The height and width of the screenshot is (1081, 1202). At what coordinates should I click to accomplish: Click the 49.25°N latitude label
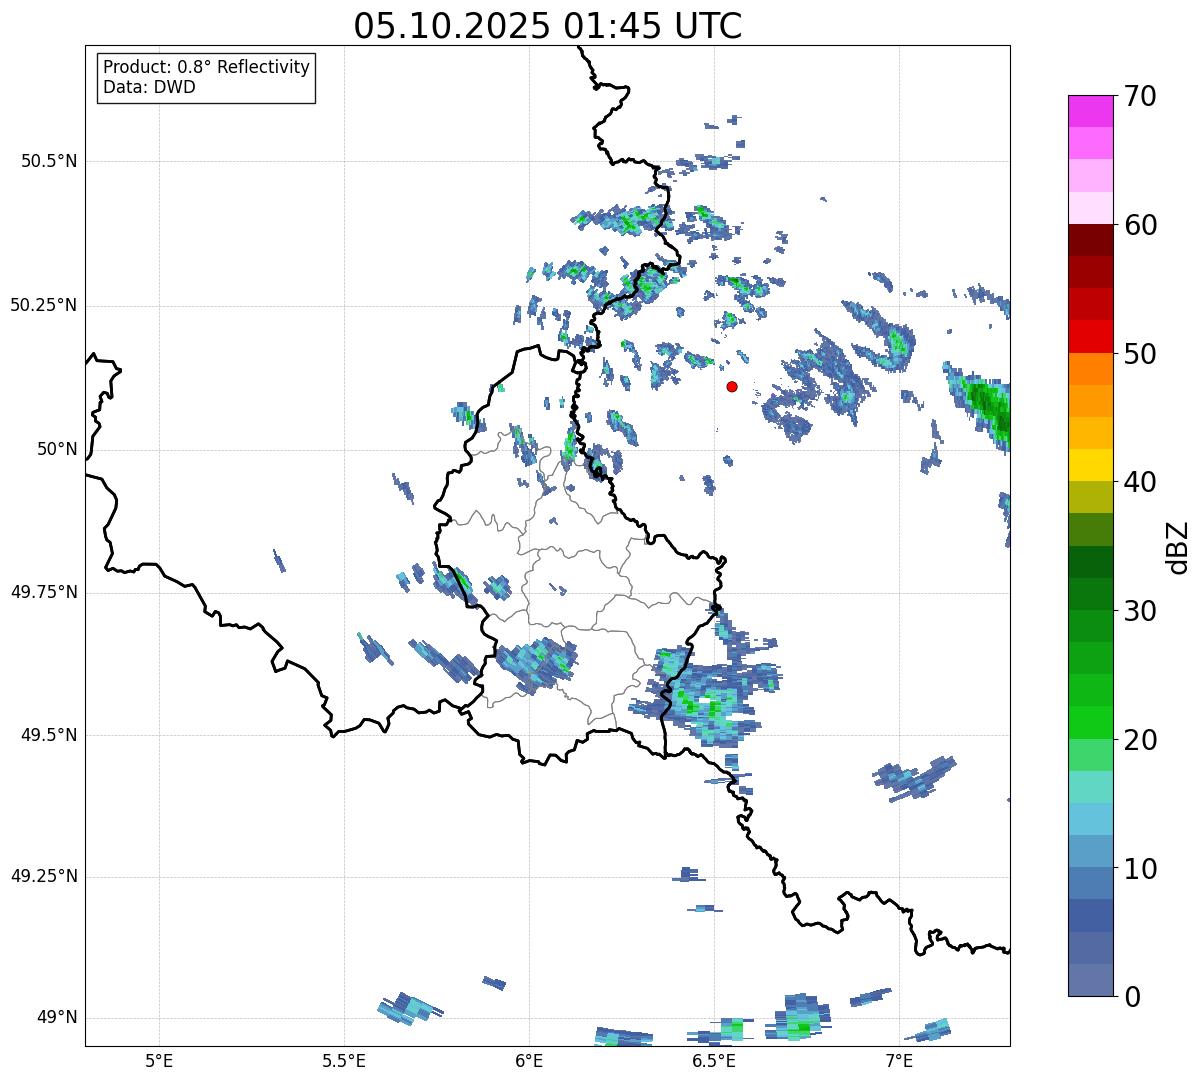pyautogui.click(x=44, y=877)
